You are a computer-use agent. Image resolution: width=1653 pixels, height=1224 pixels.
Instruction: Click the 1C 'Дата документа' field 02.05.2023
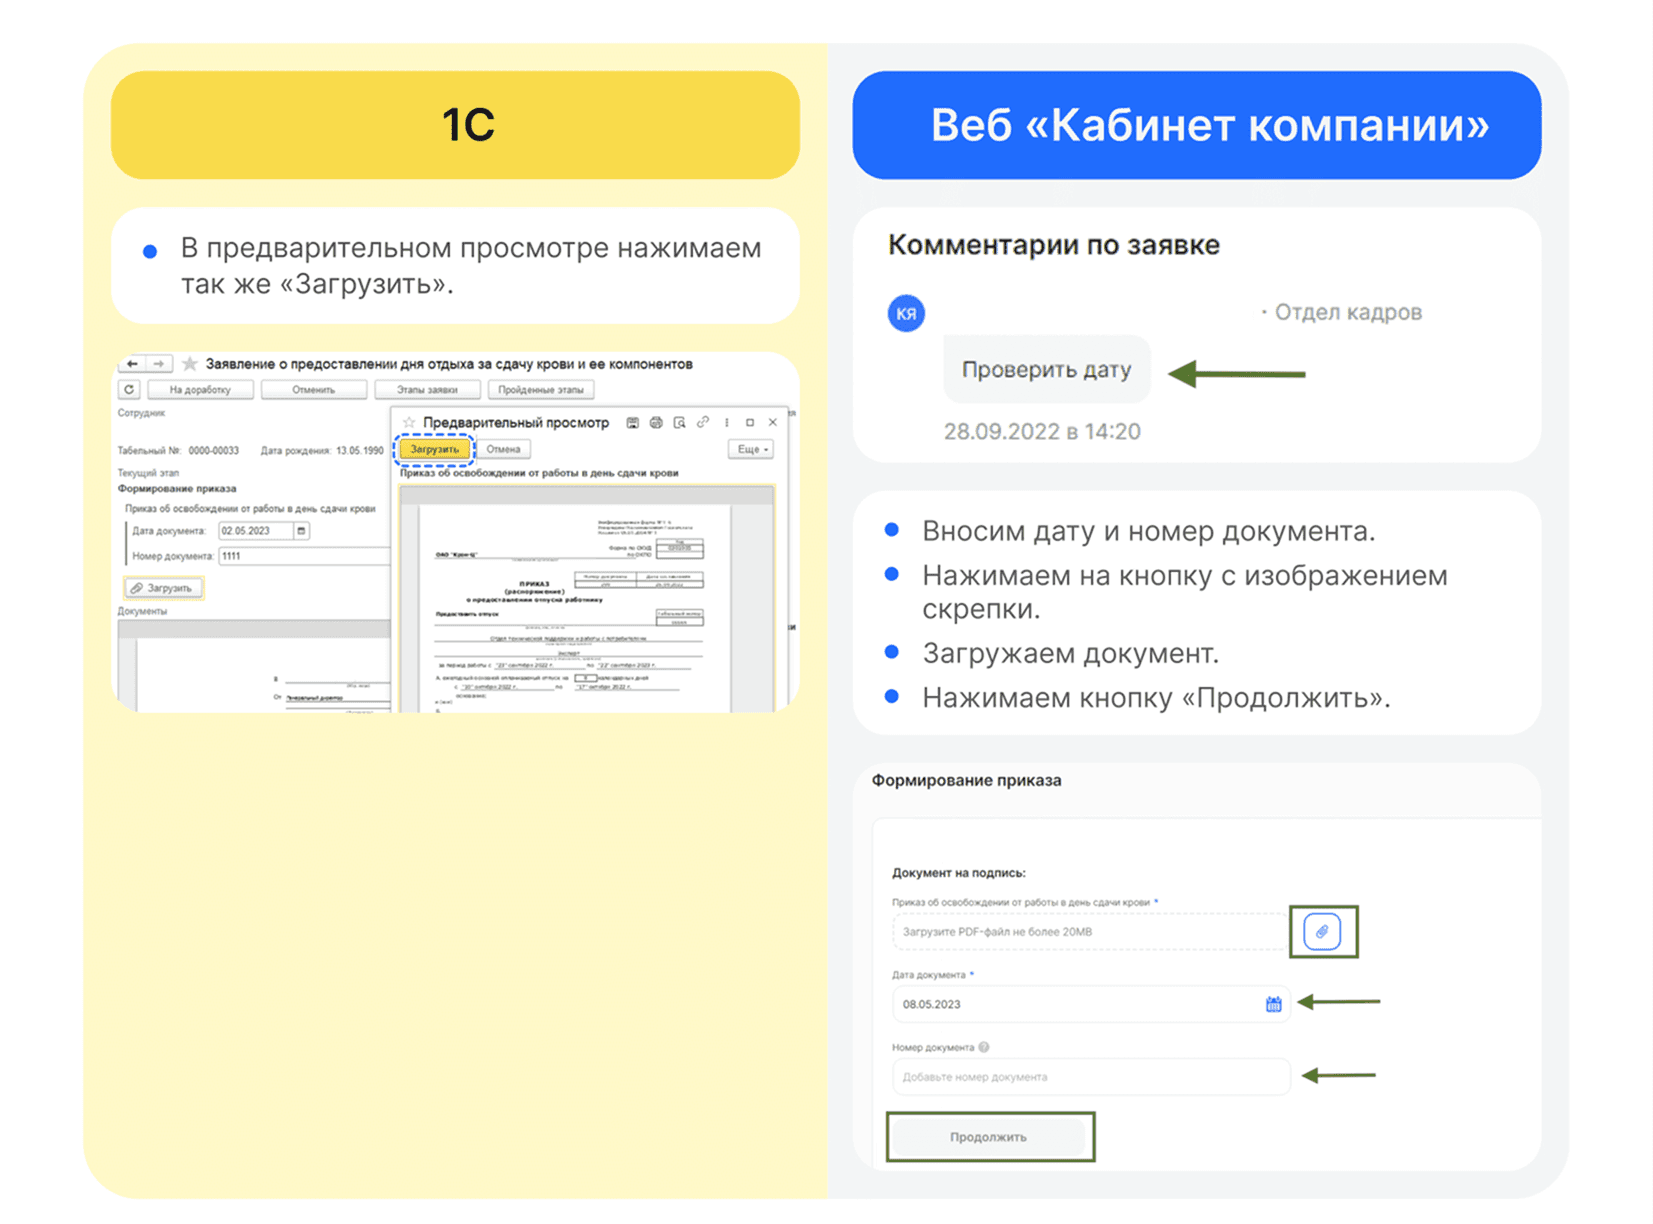(255, 531)
